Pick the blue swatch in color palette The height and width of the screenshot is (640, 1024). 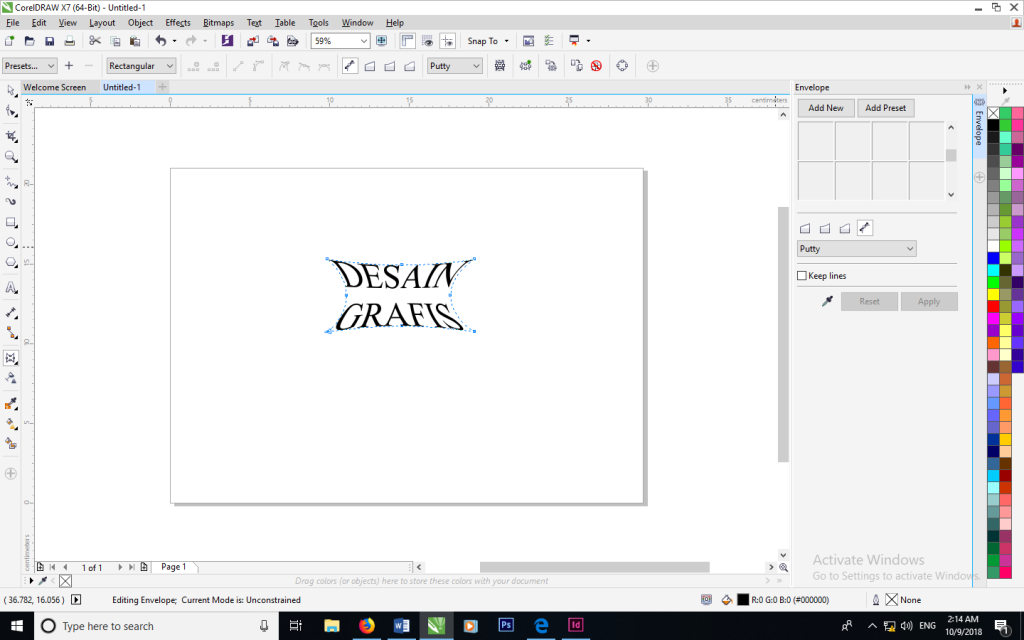tap(993, 258)
